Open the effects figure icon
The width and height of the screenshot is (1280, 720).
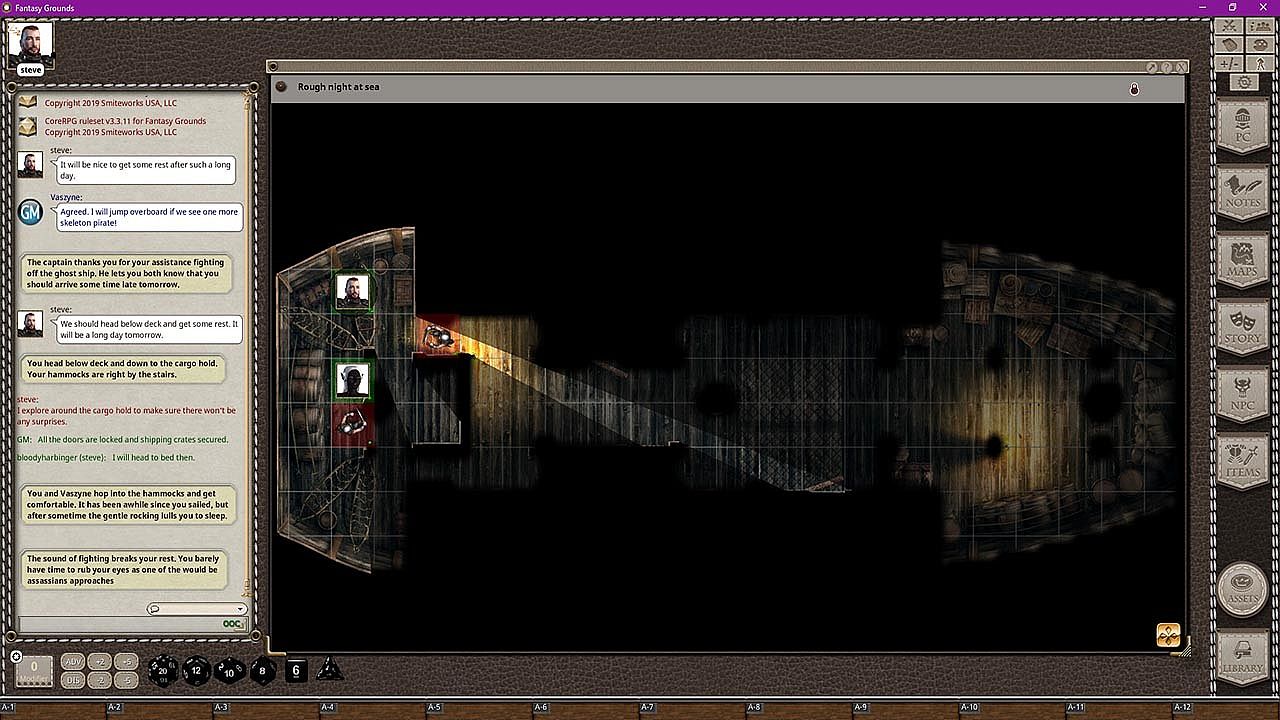[x=1259, y=64]
